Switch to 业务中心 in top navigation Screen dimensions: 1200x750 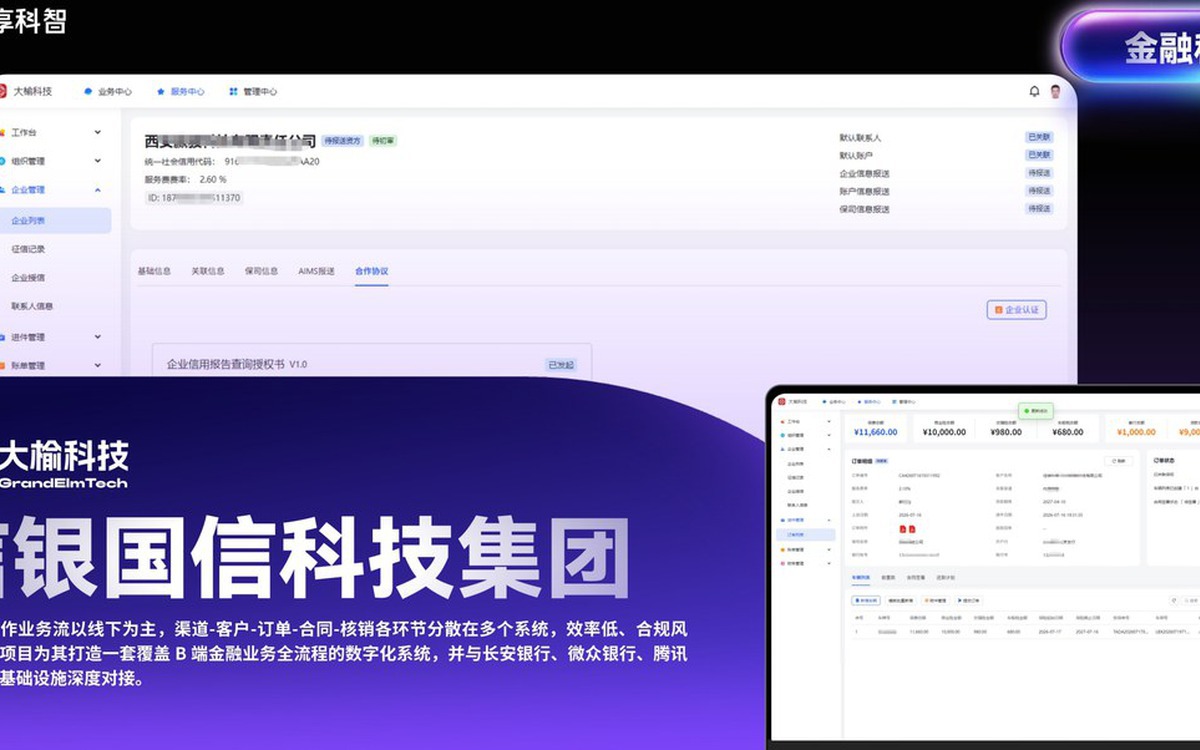pyautogui.click(x=108, y=91)
